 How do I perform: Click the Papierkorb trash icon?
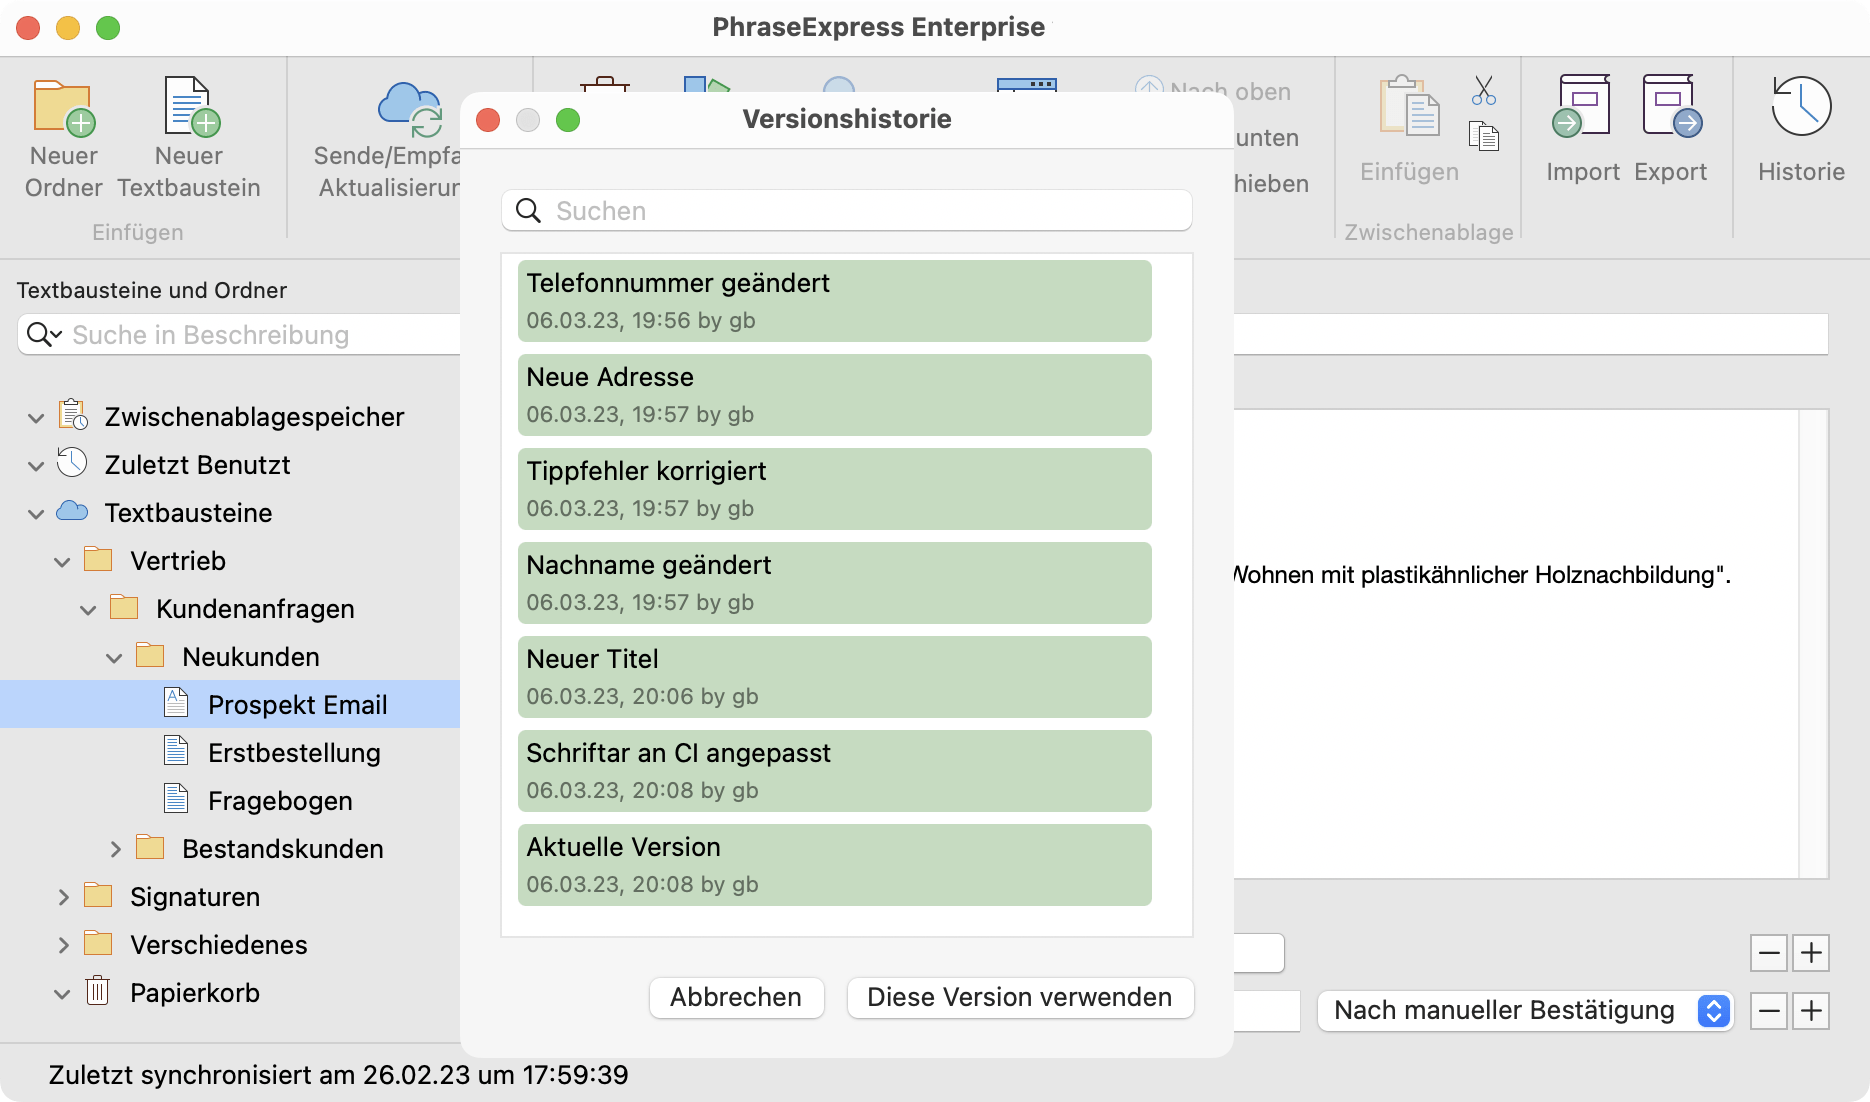click(x=98, y=991)
